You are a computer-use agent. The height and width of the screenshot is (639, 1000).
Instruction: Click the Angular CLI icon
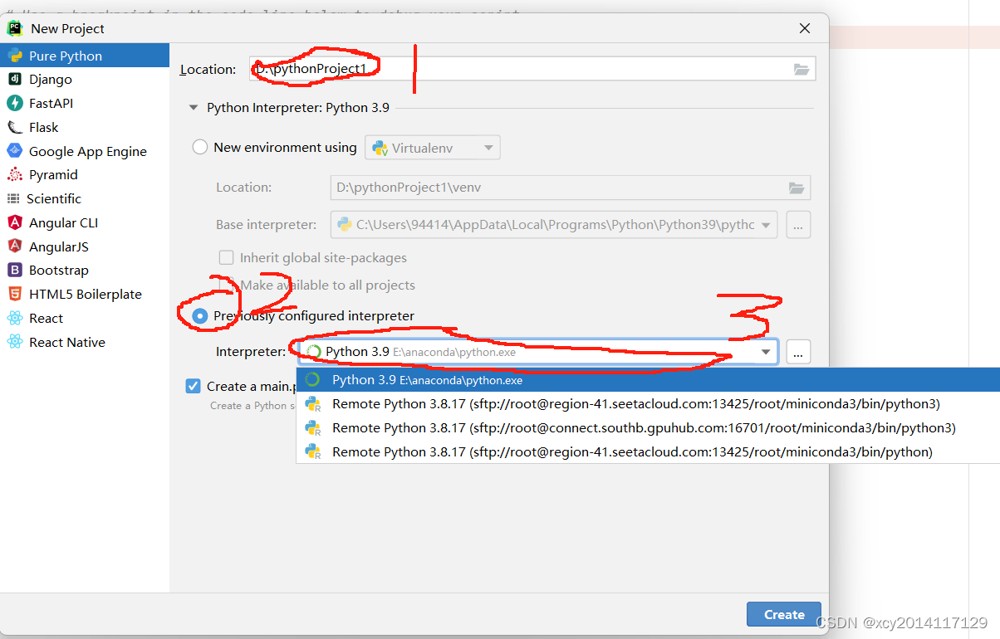click(15, 222)
